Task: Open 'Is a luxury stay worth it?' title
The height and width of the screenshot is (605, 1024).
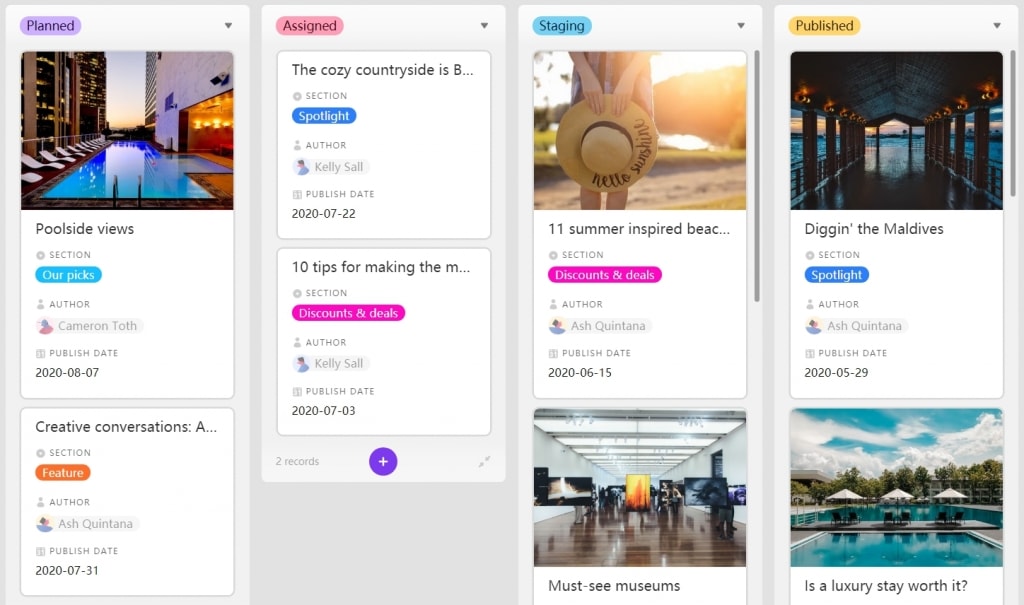Action: (x=886, y=586)
